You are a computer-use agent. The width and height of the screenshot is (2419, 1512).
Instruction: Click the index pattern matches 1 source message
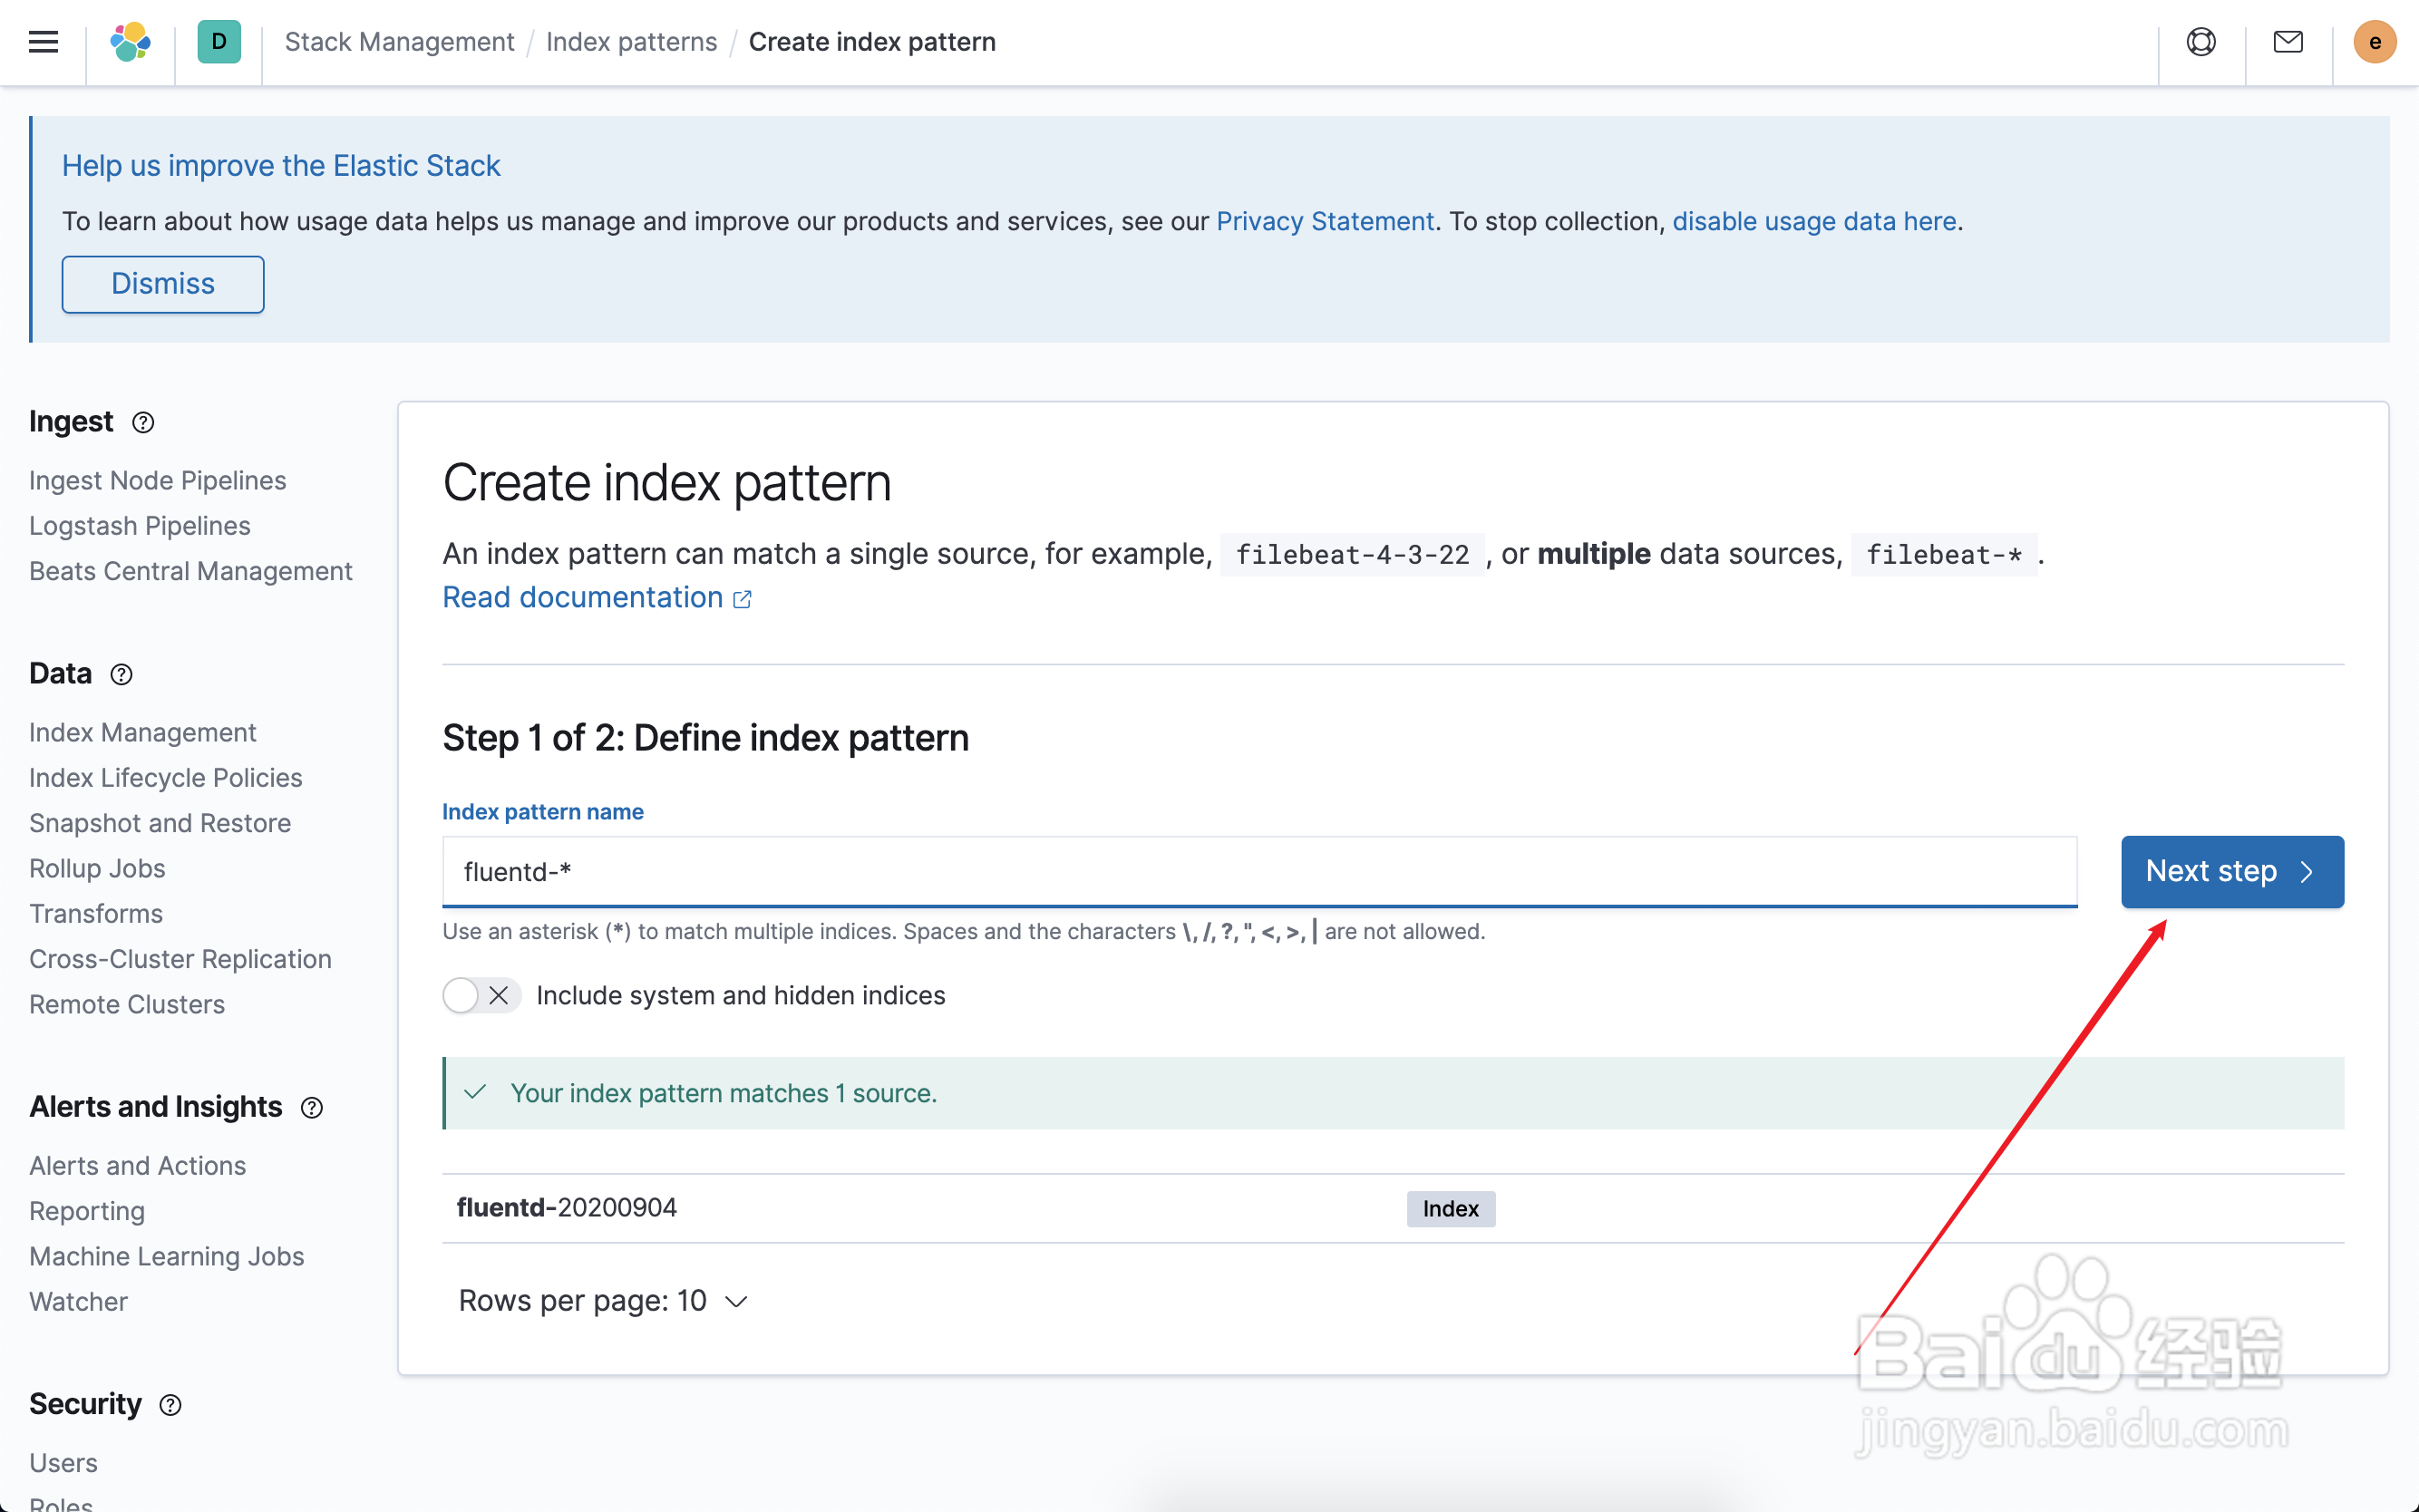point(1392,1093)
